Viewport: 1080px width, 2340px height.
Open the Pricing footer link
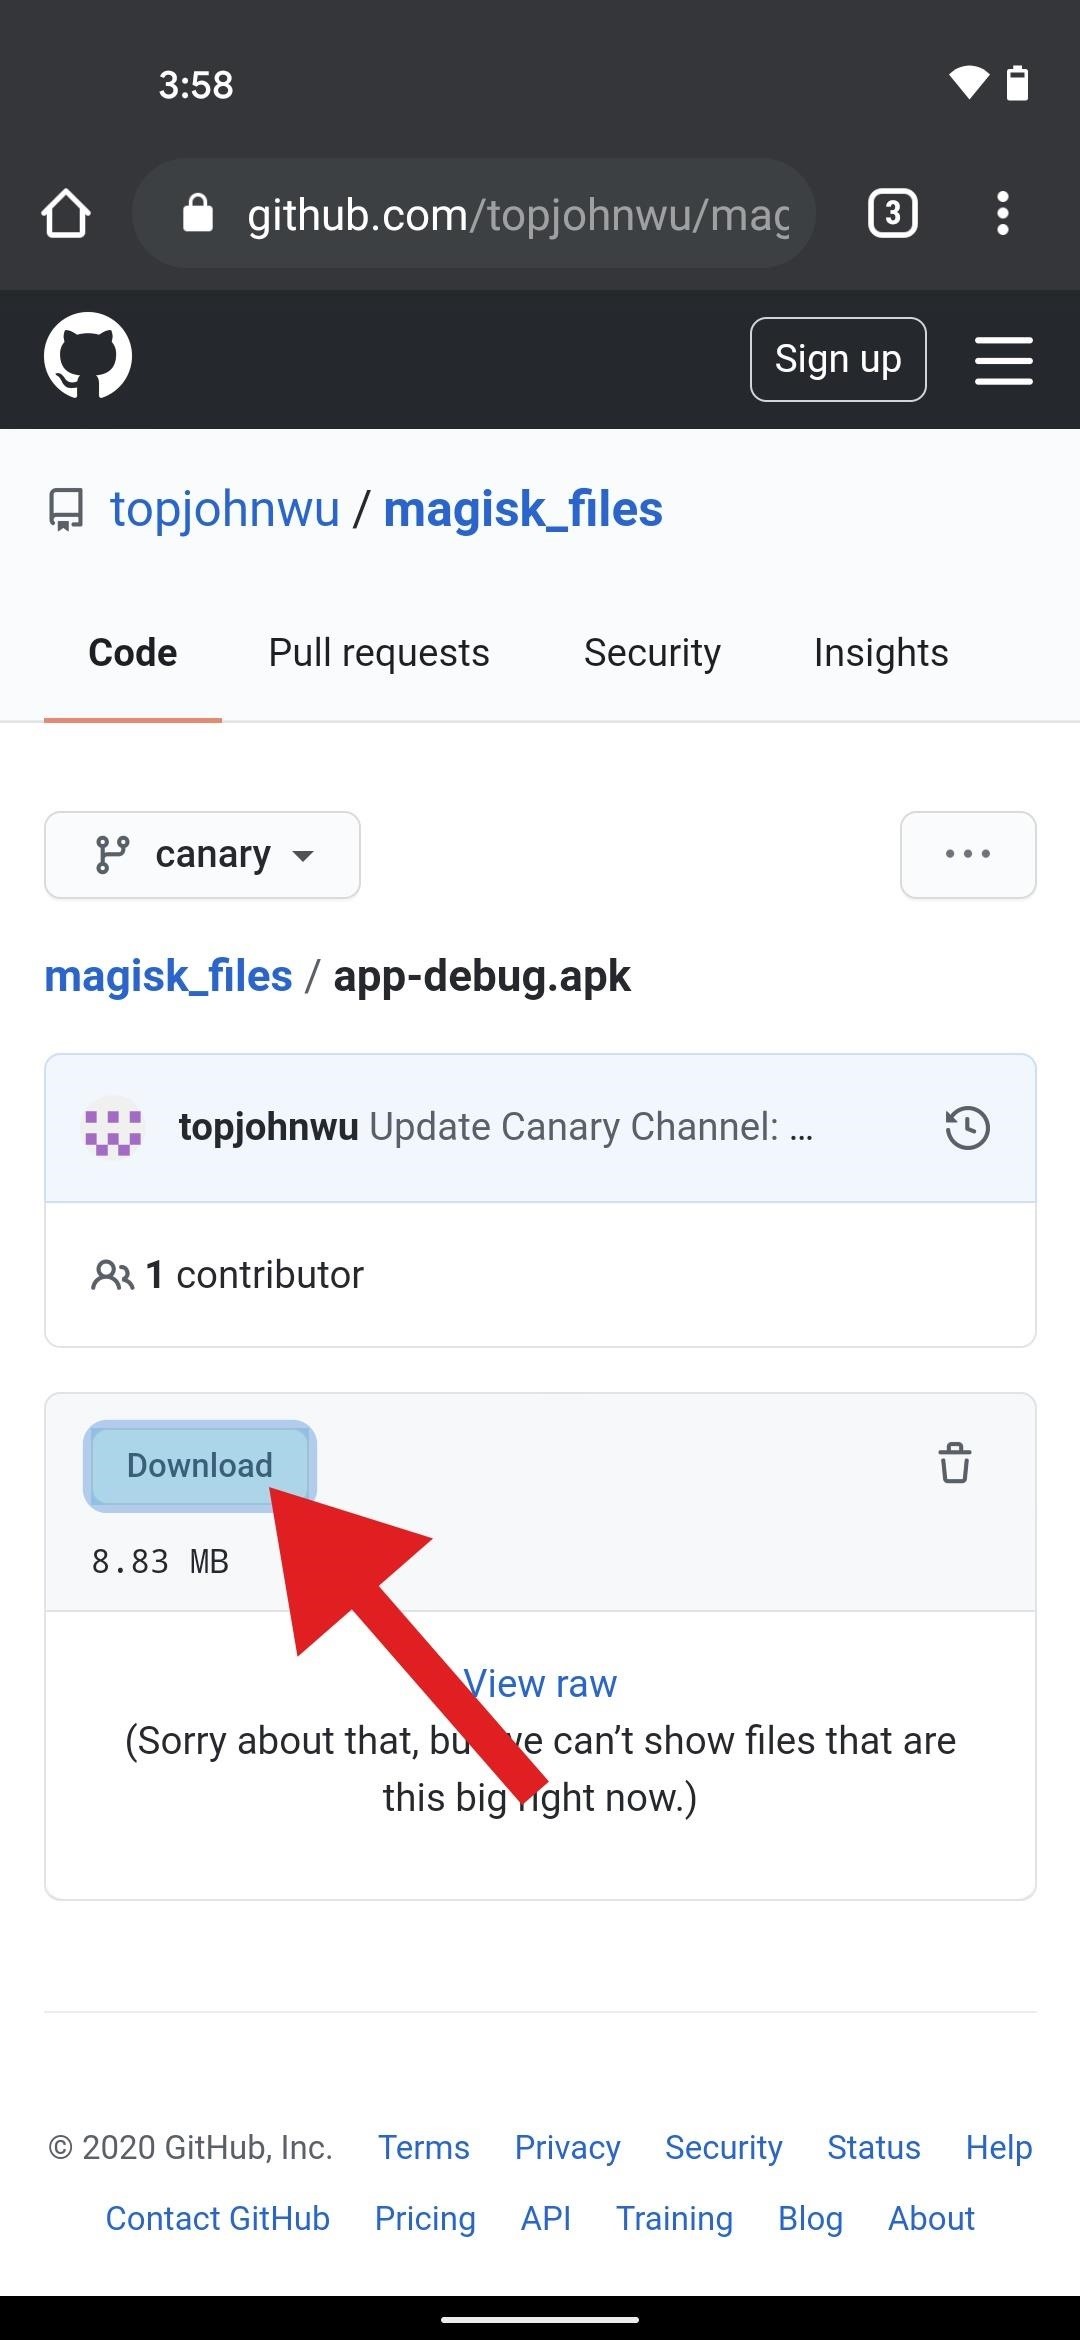[x=425, y=2218]
